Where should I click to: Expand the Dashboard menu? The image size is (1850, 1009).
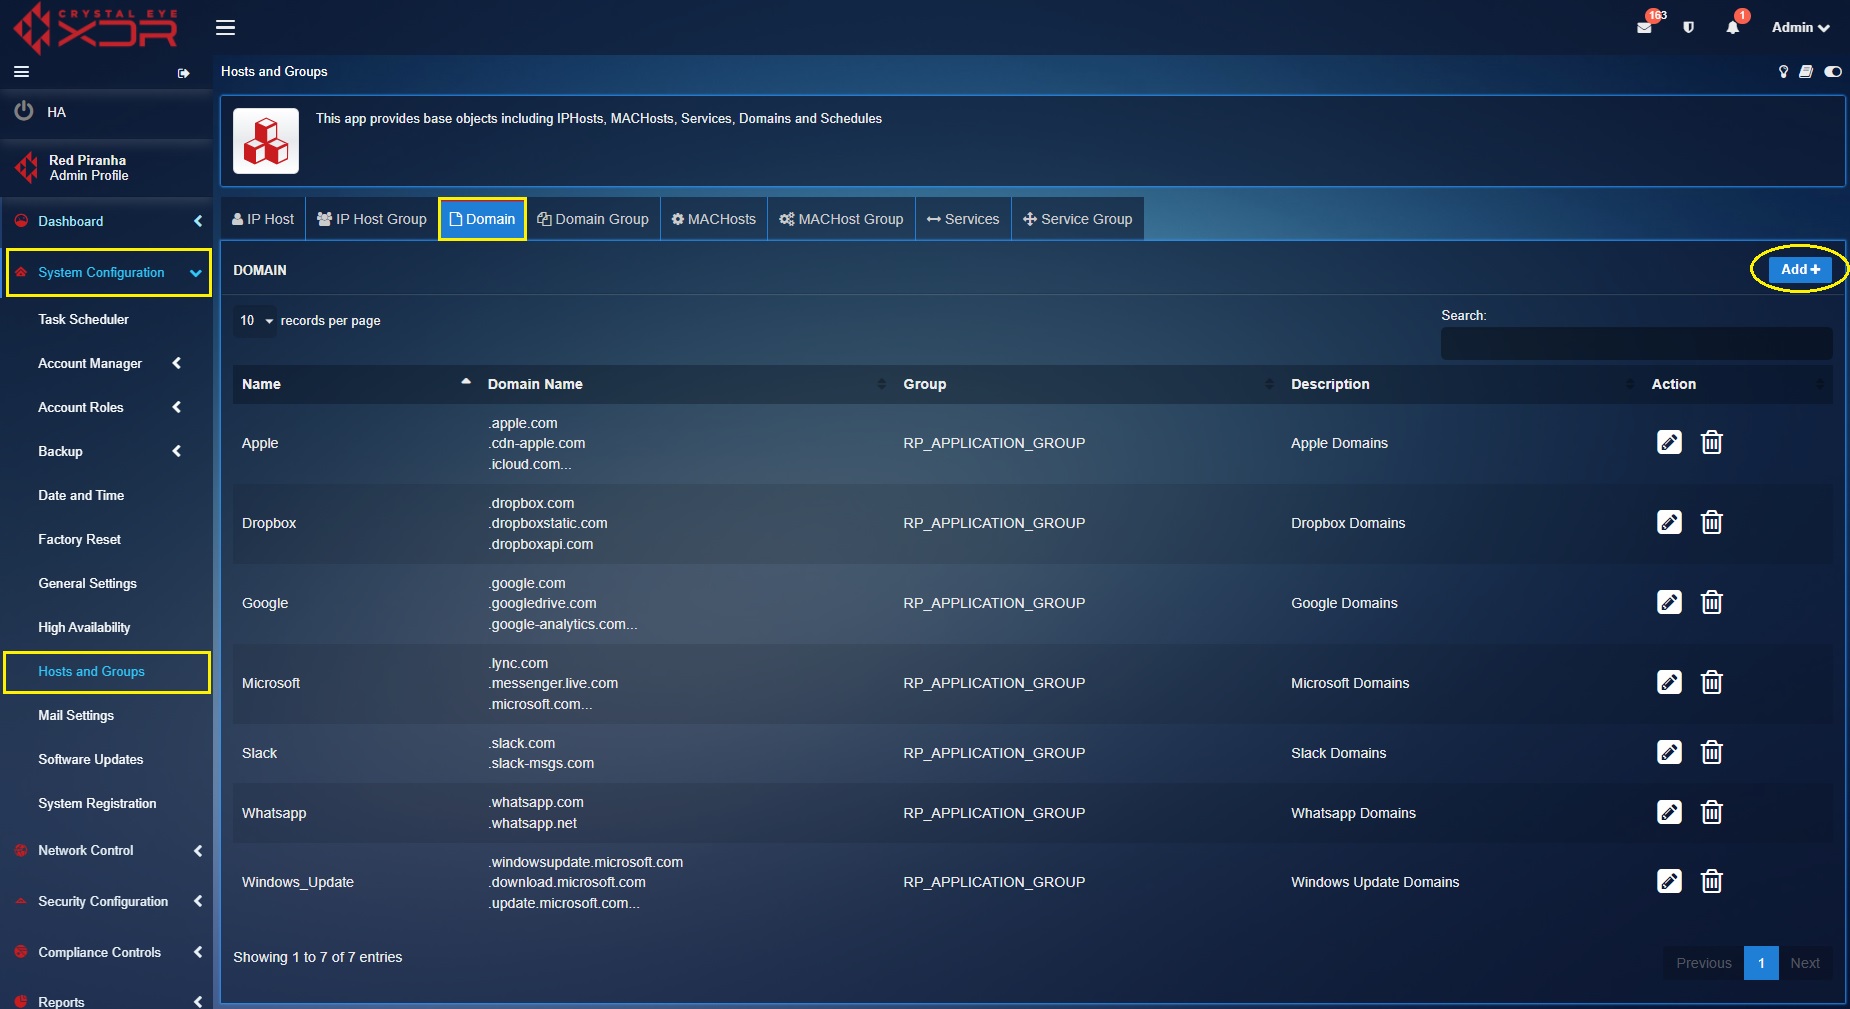click(106, 222)
